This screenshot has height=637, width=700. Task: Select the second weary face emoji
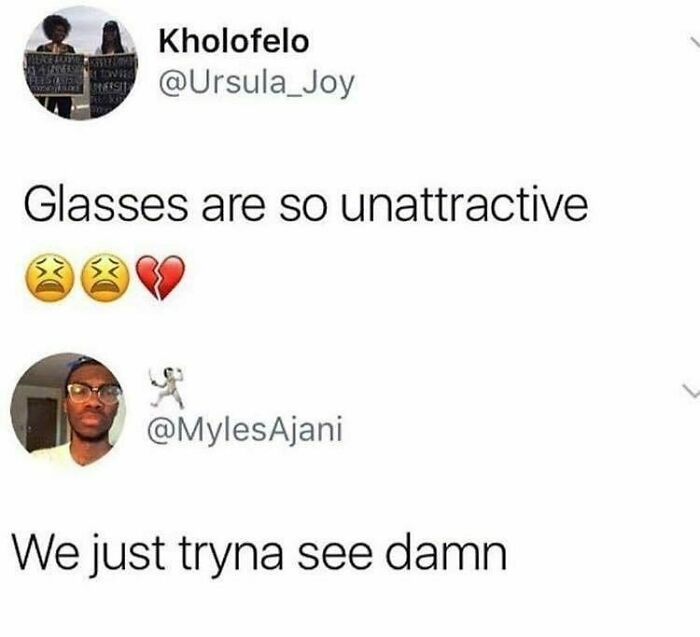click(x=105, y=278)
